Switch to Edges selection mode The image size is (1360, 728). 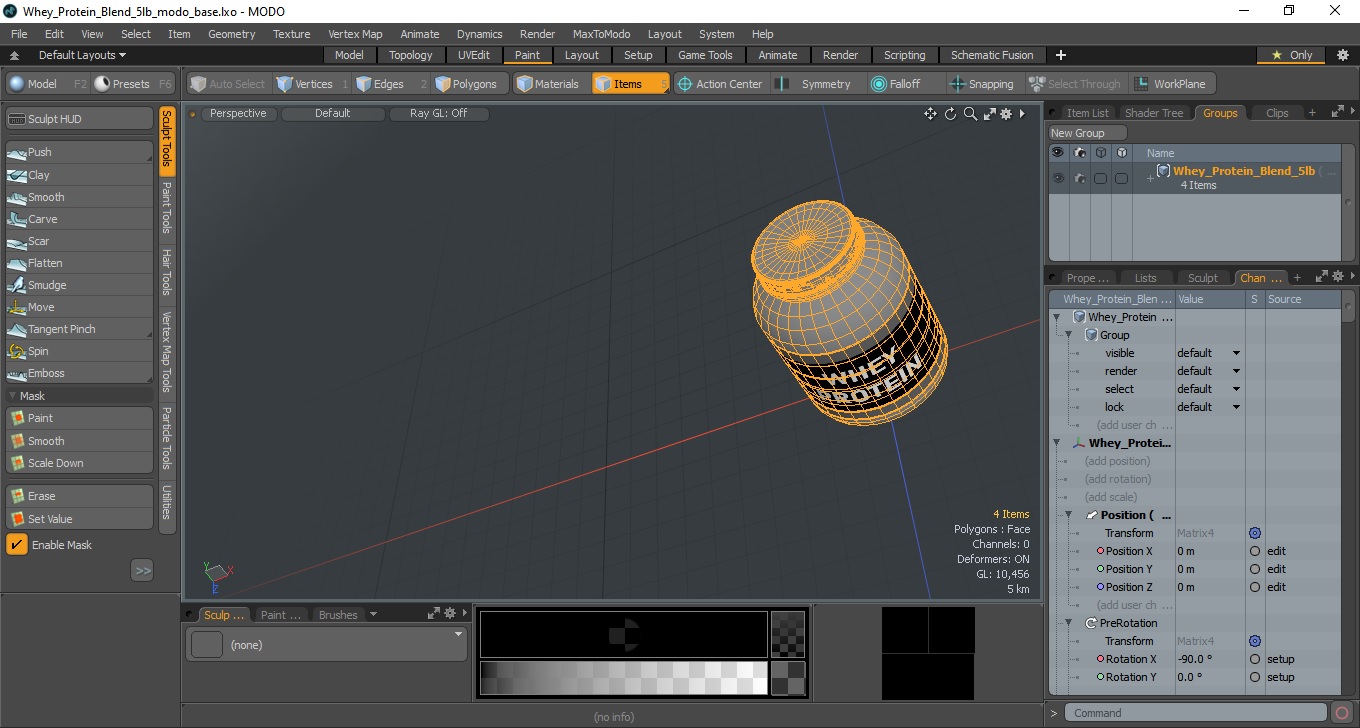click(390, 84)
